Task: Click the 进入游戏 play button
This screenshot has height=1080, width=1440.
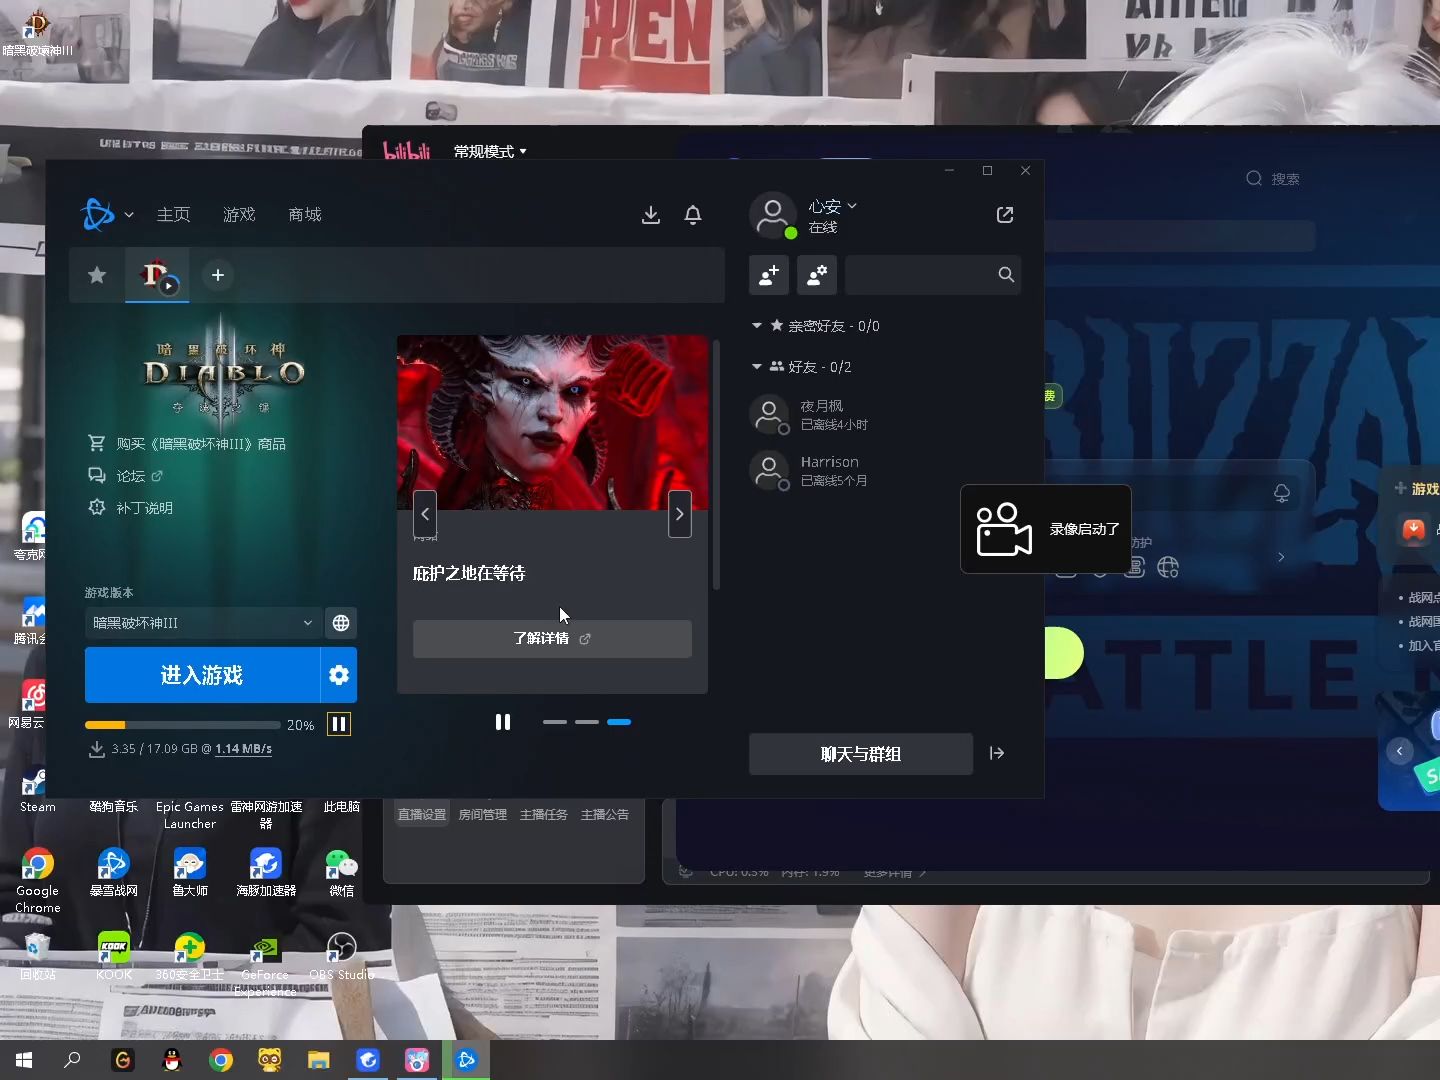Action: pyautogui.click(x=202, y=675)
